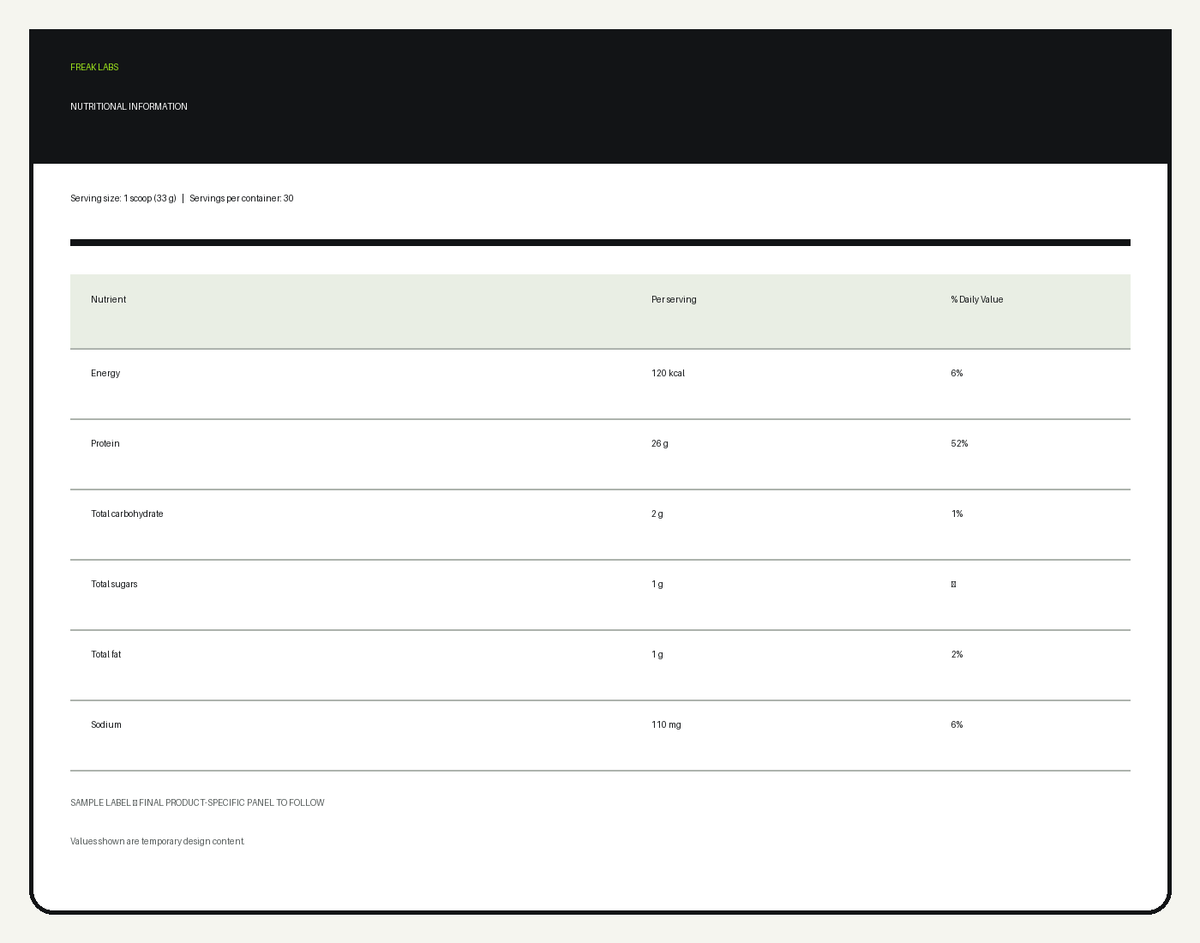Click the 52% daily value cell
The width and height of the screenshot is (1200, 943).
(960, 444)
